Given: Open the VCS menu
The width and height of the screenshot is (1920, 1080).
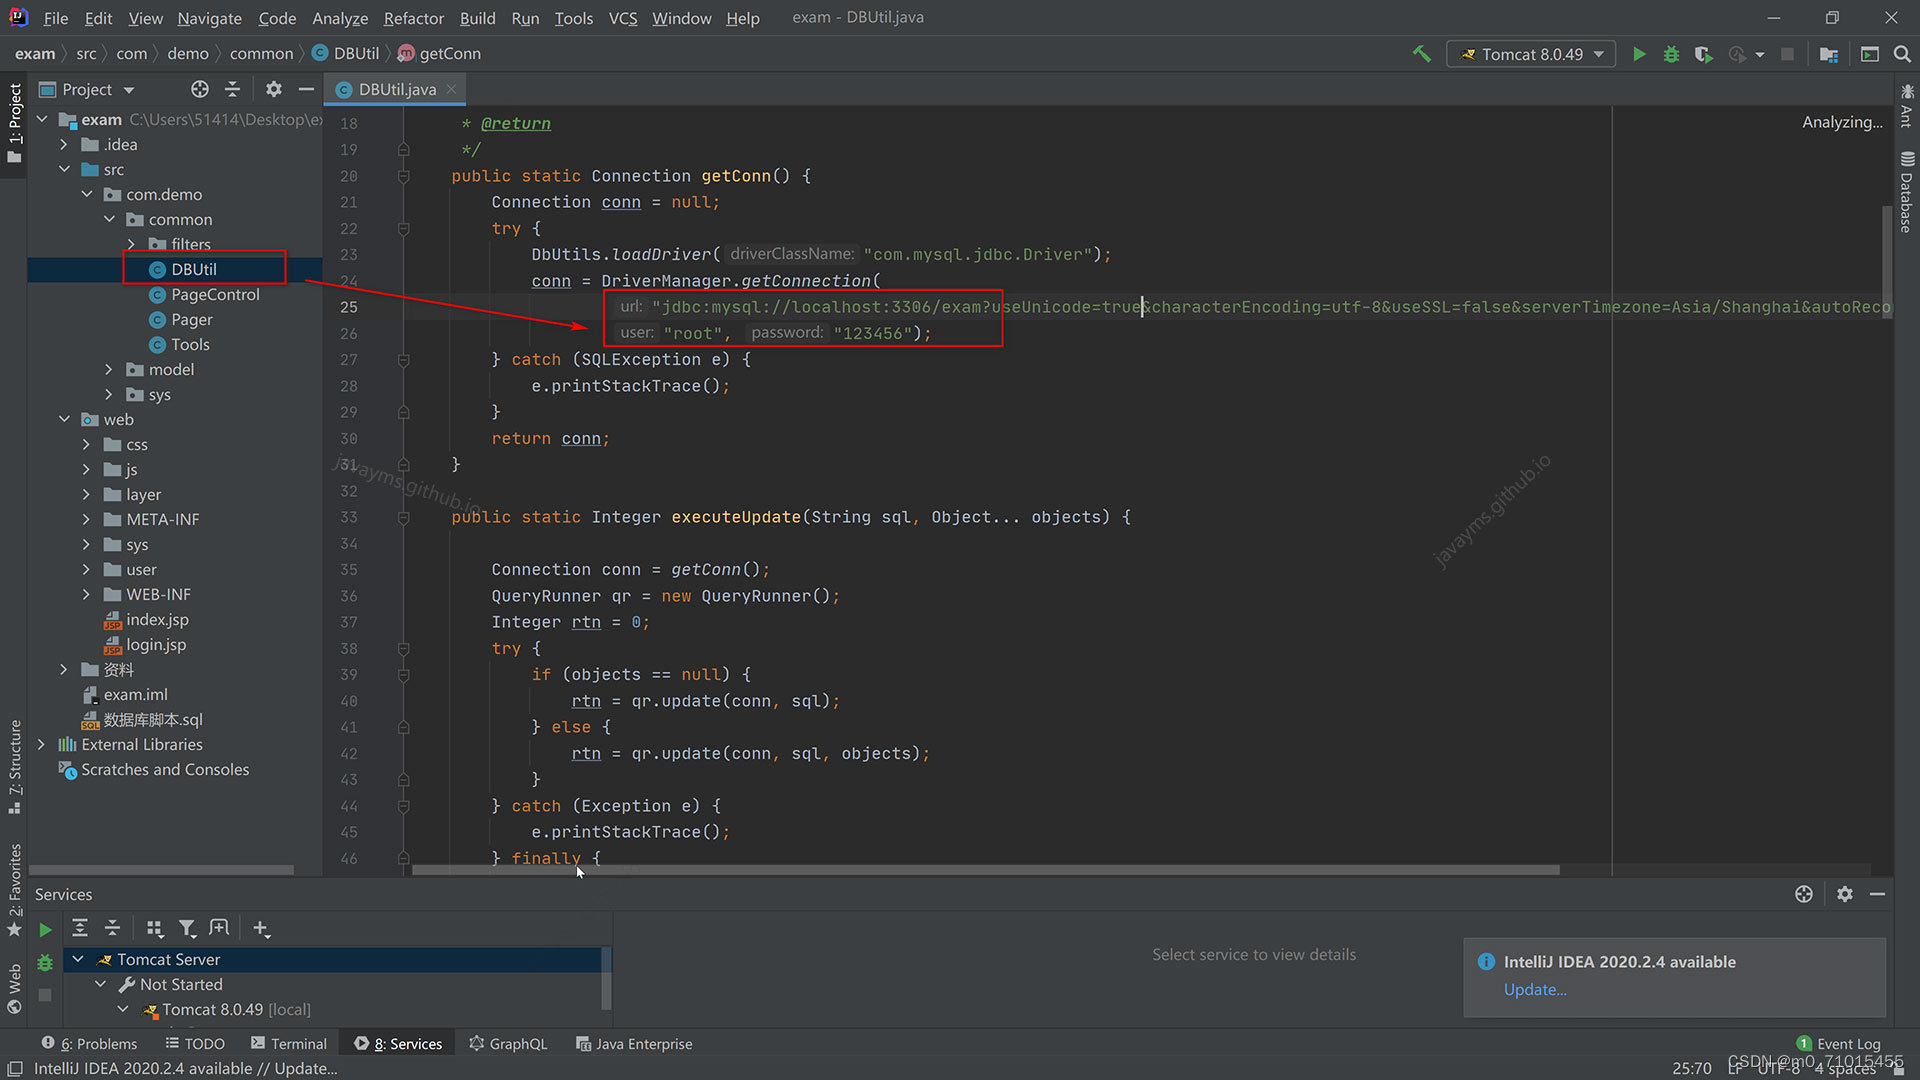Looking at the screenshot, I should [622, 18].
